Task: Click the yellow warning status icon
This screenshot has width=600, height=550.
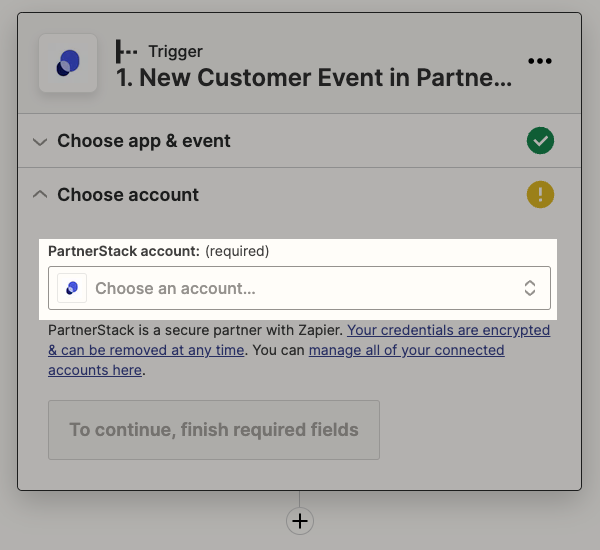Action: click(x=540, y=195)
